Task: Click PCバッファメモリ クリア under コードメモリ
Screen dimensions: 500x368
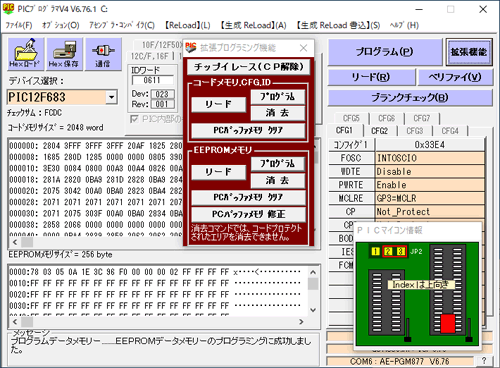Action: [248, 130]
